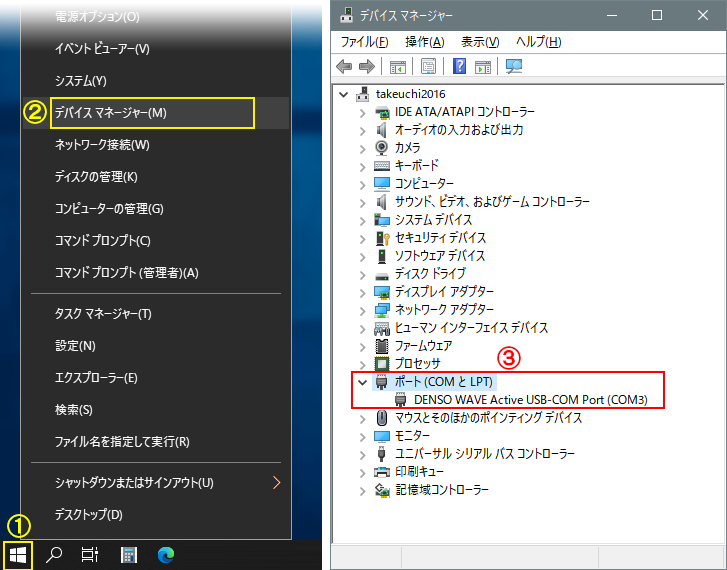Click the Windows Start button
The width and height of the screenshot is (727, 570).
click(16, 554)
